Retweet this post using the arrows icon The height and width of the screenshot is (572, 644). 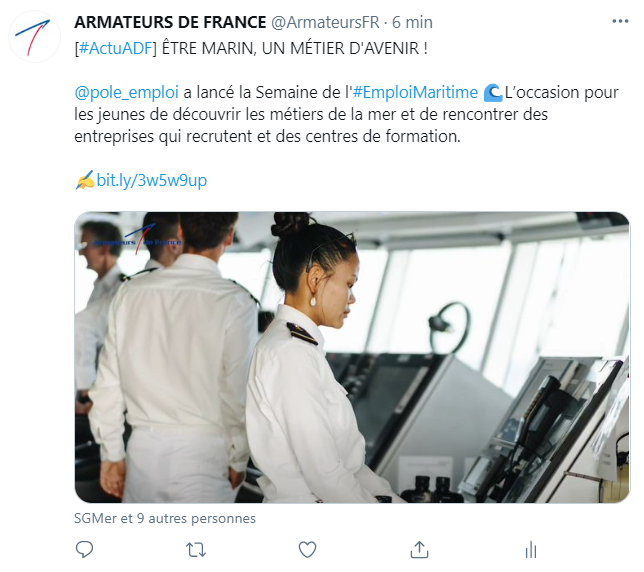tap(196, 549)
